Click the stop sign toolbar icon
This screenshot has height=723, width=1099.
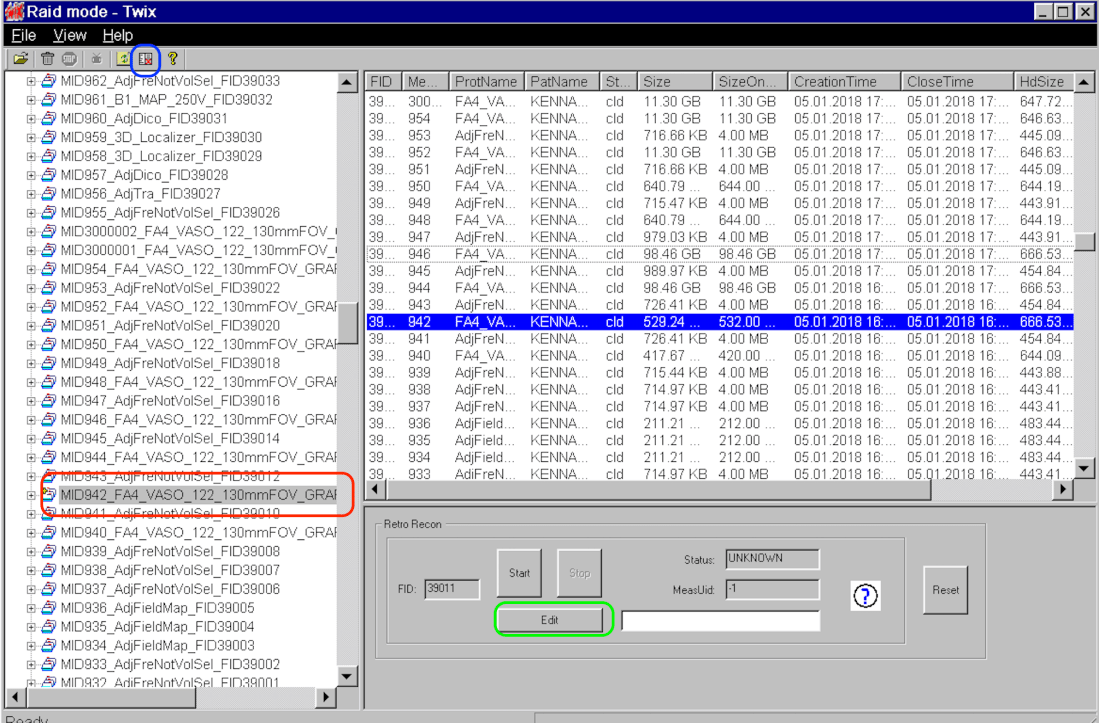click(69, 58)
